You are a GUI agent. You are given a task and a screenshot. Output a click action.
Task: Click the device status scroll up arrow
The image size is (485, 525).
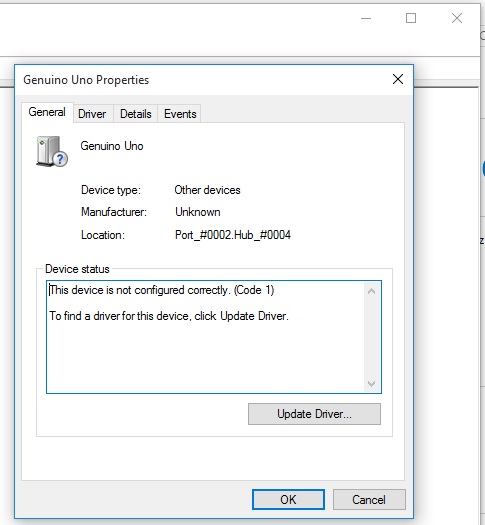371,291
